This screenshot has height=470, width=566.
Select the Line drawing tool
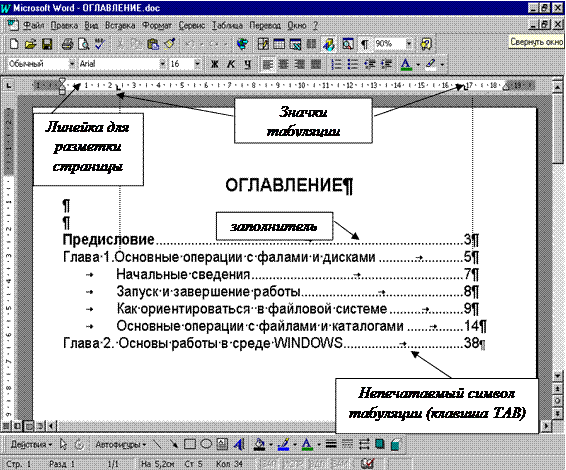[157, 444]
